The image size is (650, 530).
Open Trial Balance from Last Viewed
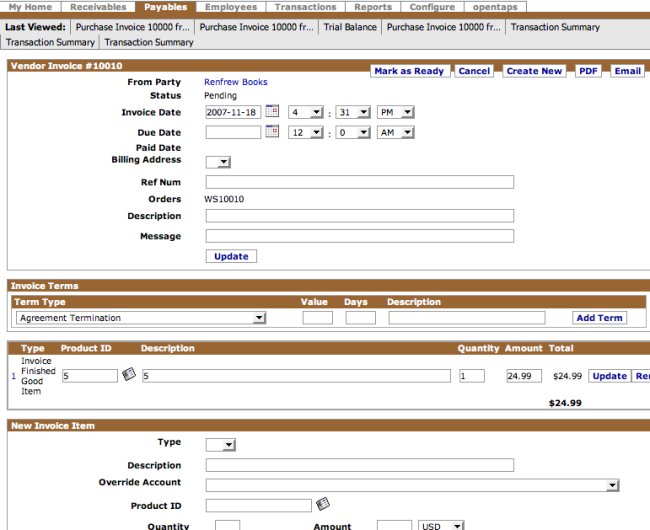(x=350, y=27)
